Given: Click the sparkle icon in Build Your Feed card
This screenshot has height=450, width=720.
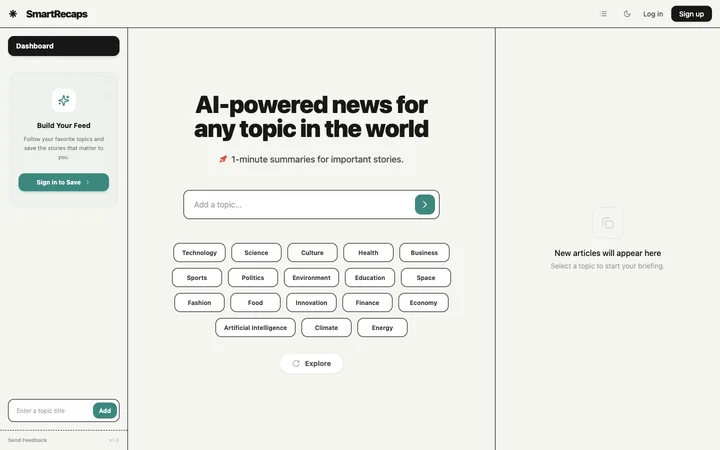Looking at the screenshot, I should 64,100.
